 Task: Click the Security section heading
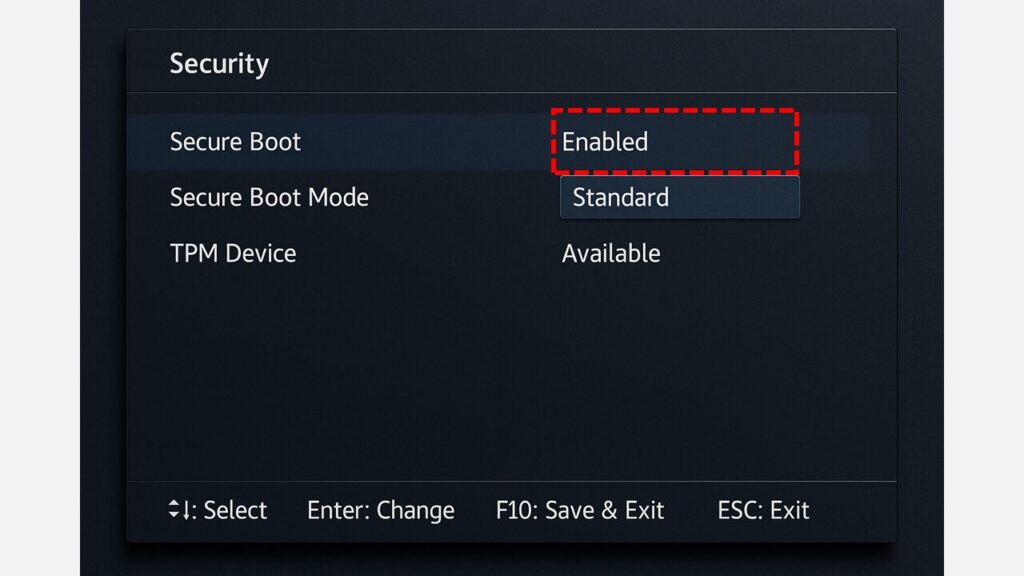[219, 64]
